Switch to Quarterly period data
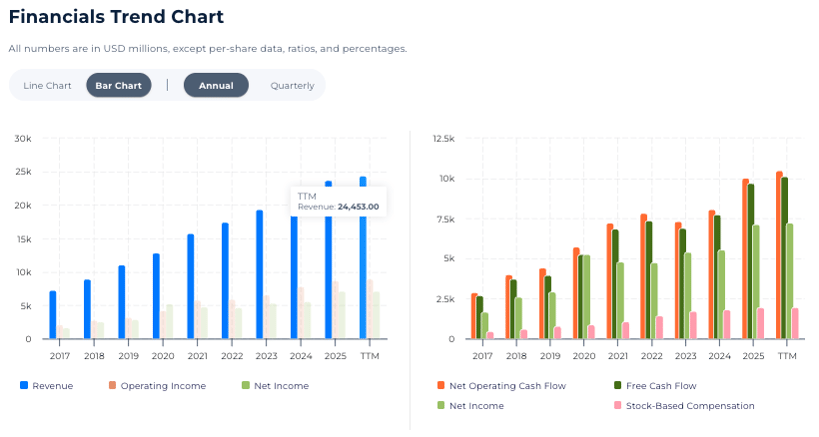819x437 pixels. click(292, 85)
